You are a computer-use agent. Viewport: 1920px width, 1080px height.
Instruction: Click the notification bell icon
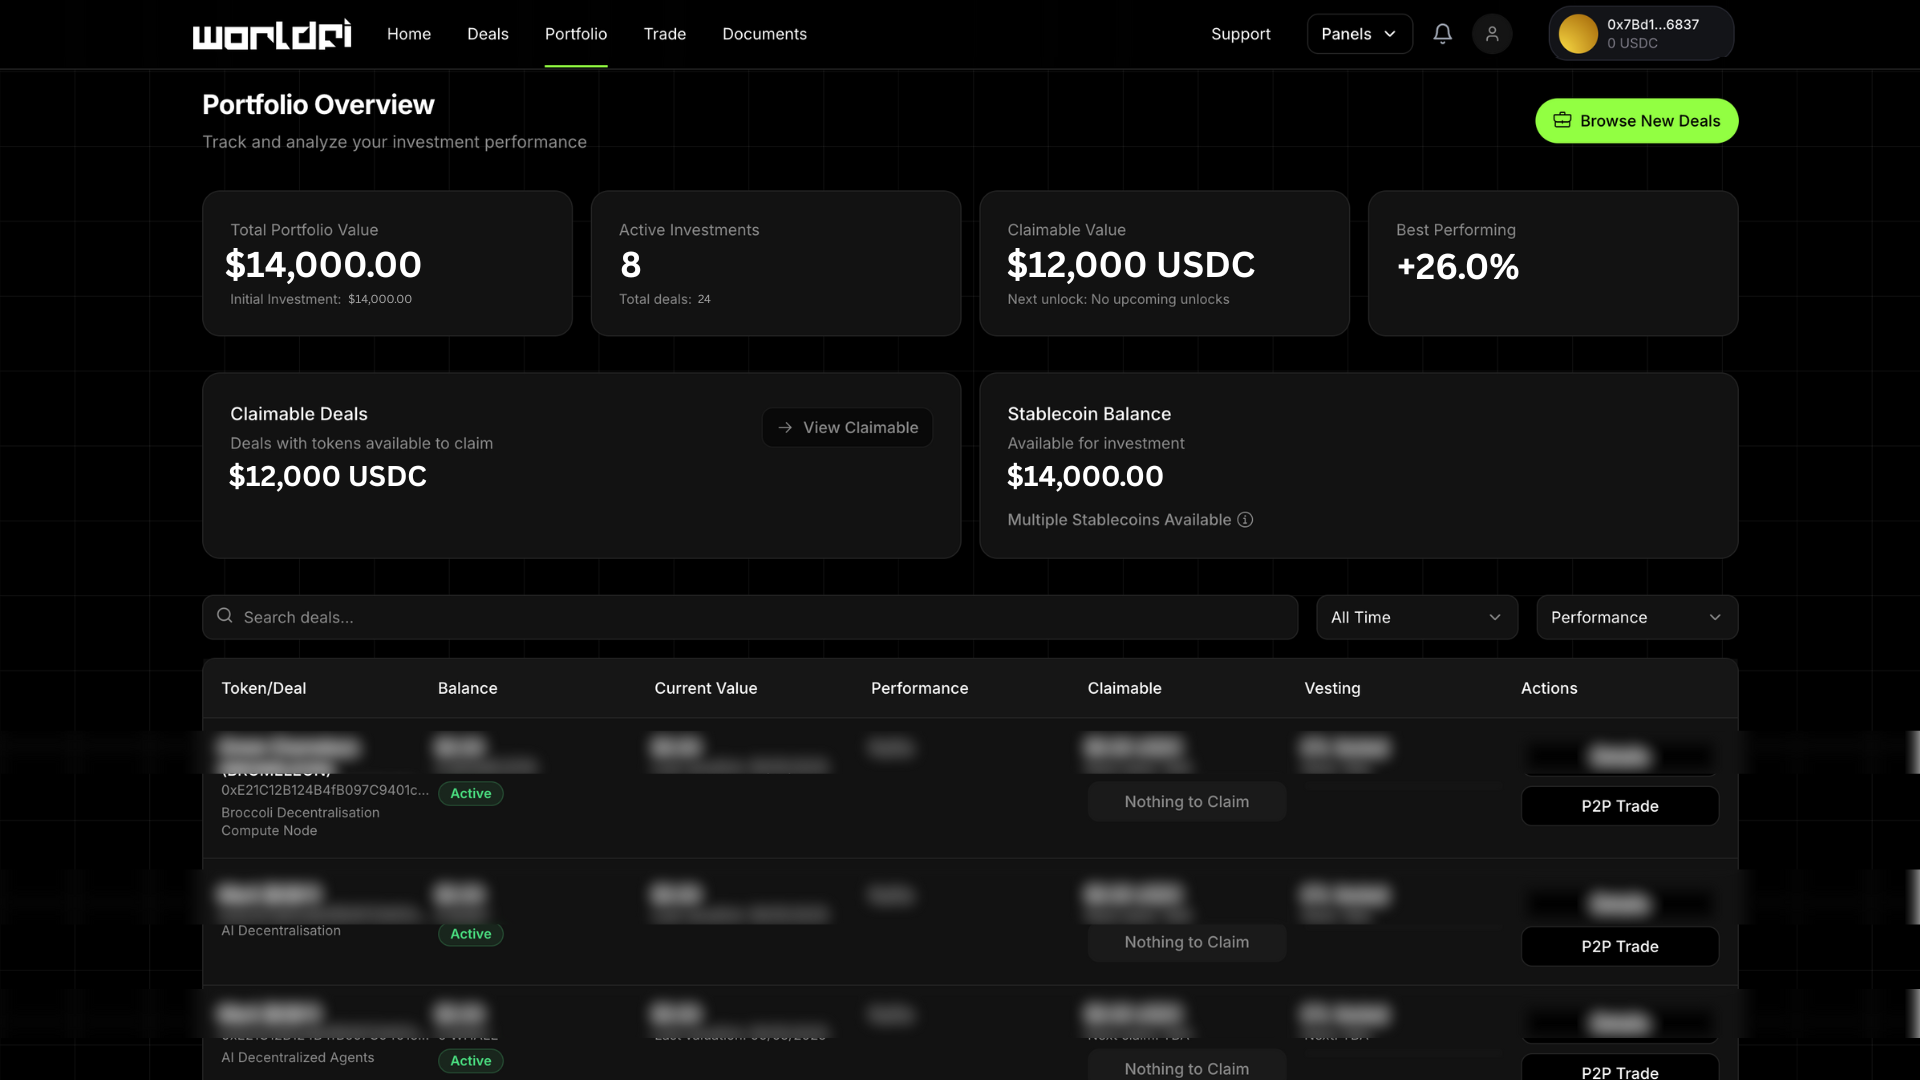click(x=1442, y=34)
